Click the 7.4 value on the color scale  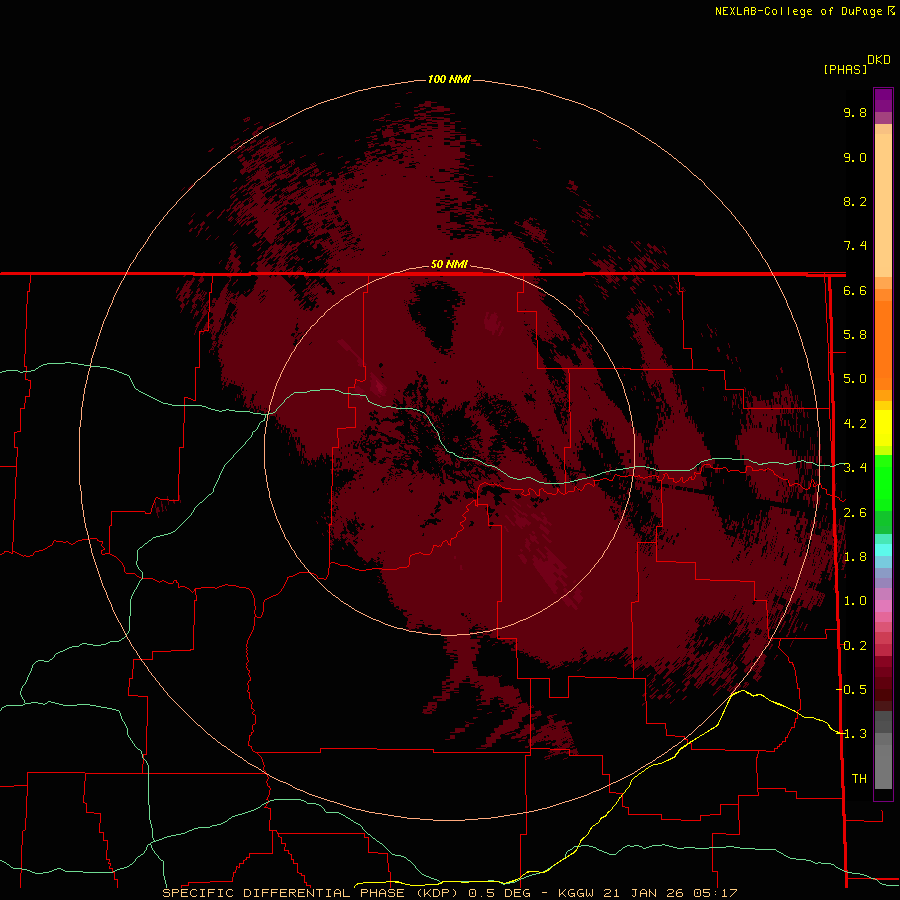855,246
